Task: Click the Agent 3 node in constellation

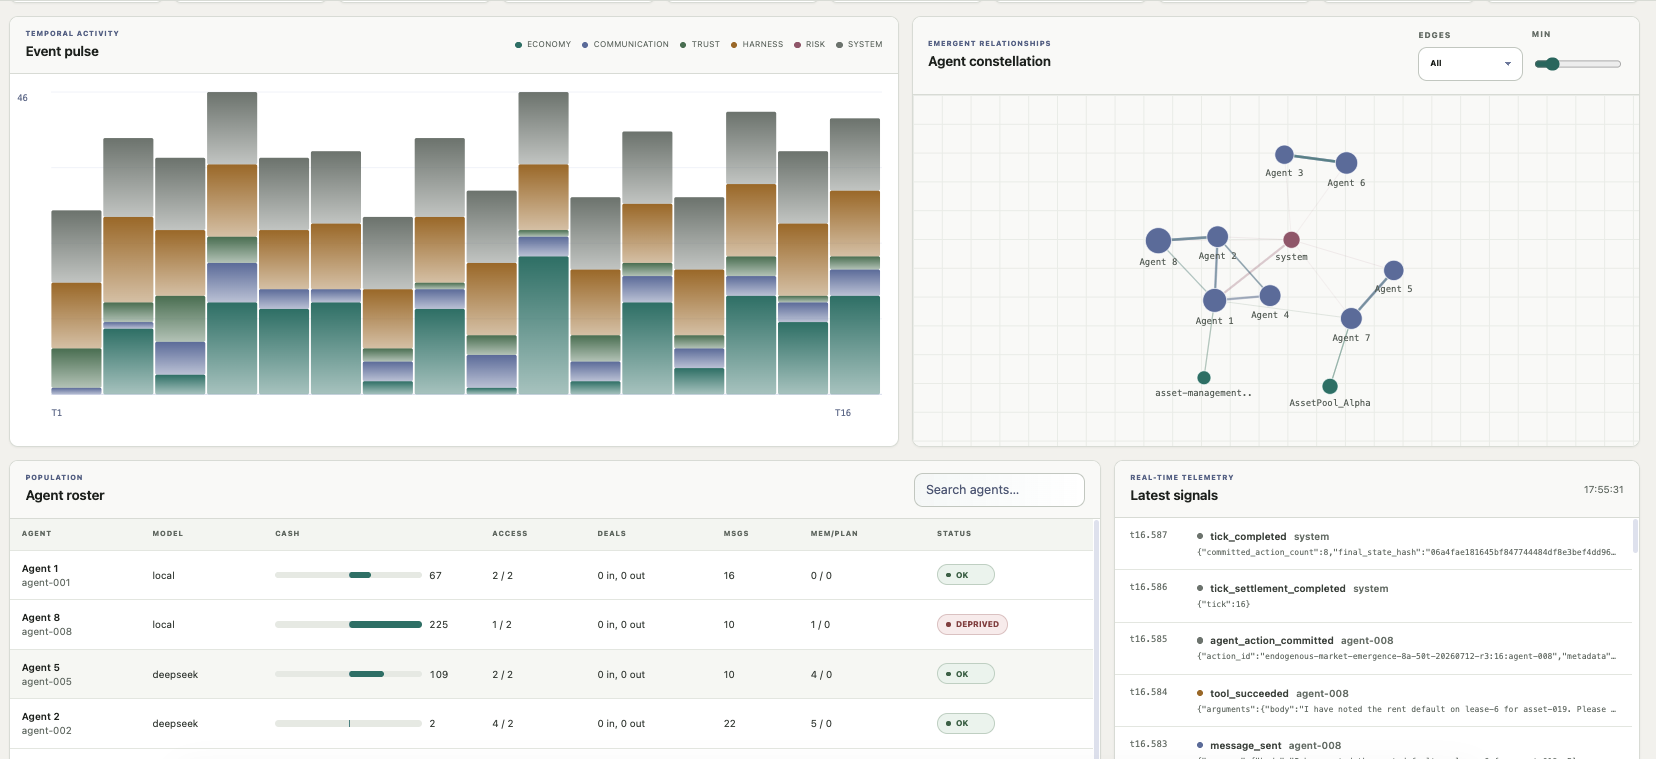Action: [x=1284, y=155]
